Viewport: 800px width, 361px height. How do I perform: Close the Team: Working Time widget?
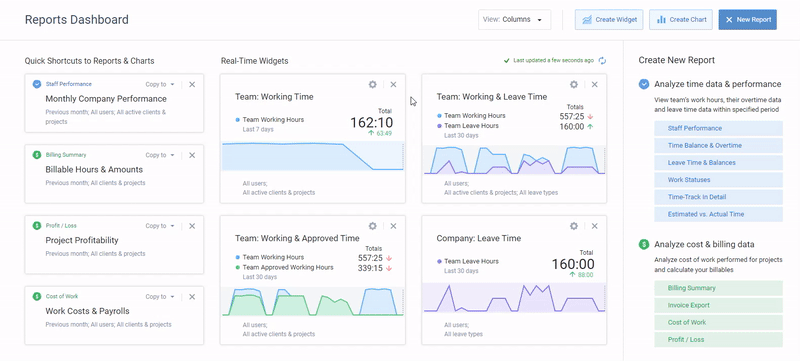[x=393, y=85]
